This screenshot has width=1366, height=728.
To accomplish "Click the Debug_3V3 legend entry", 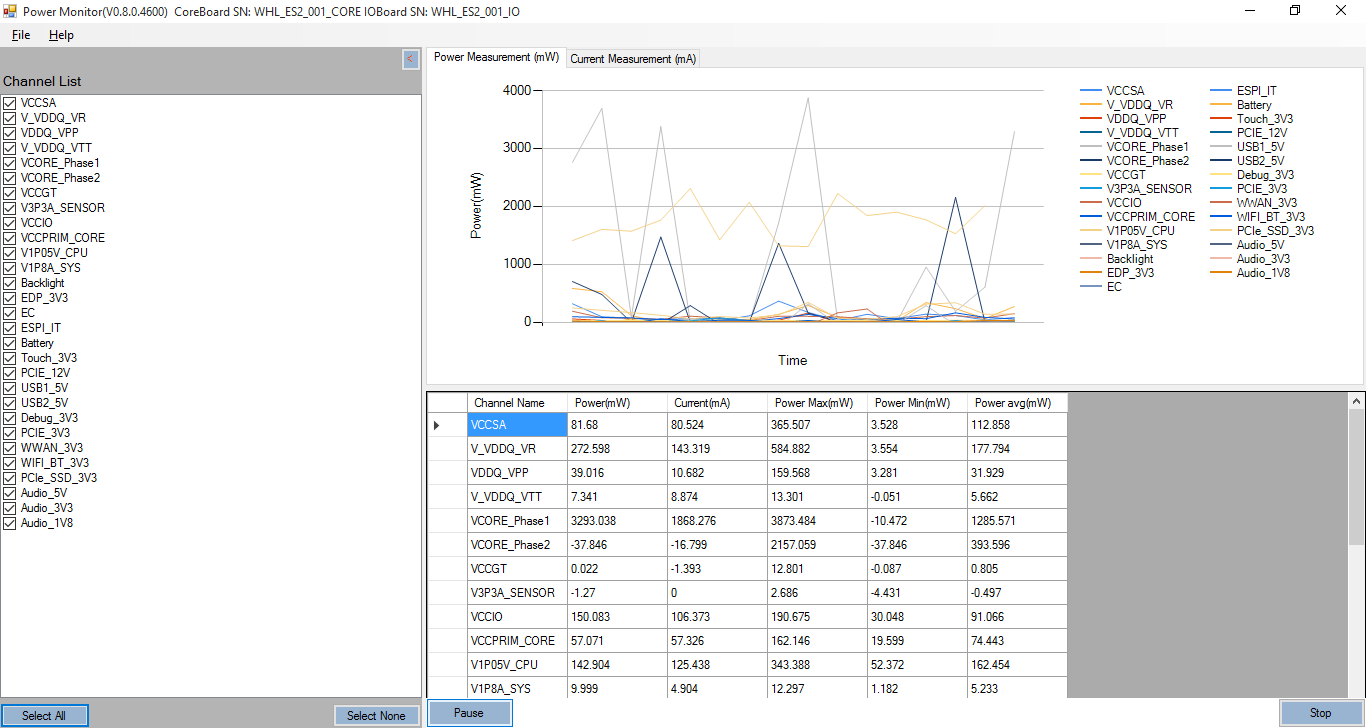I will click(x=1265, y=175).
